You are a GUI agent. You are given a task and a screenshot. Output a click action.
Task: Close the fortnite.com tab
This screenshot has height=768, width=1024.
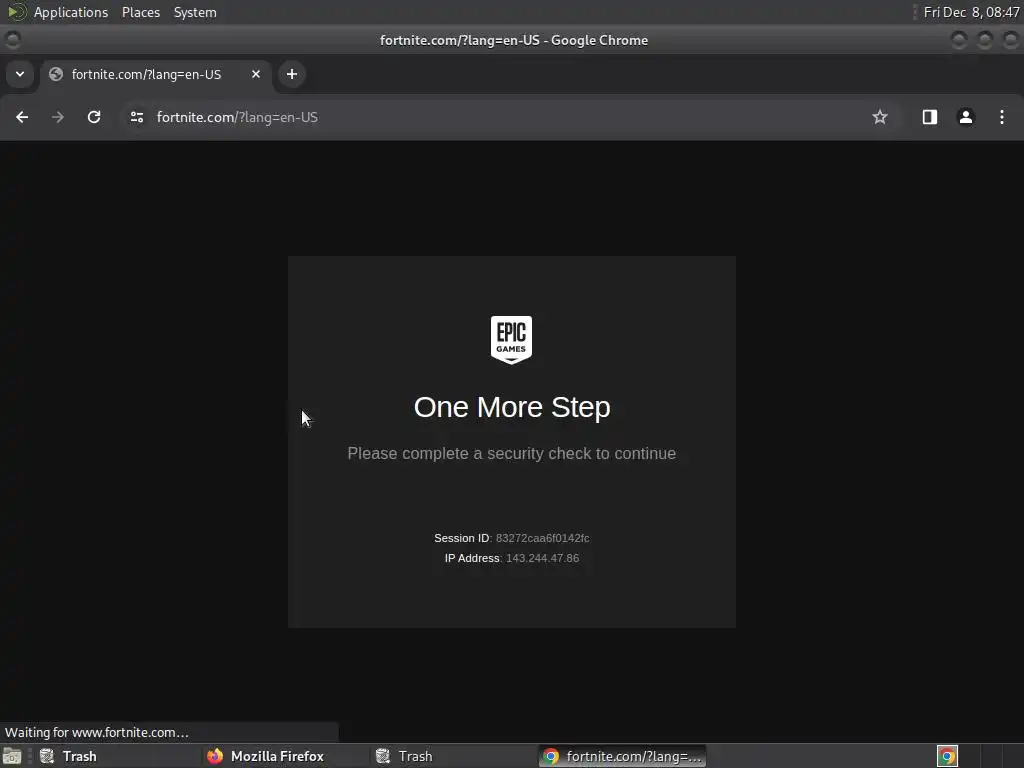[x=256, y=74]
